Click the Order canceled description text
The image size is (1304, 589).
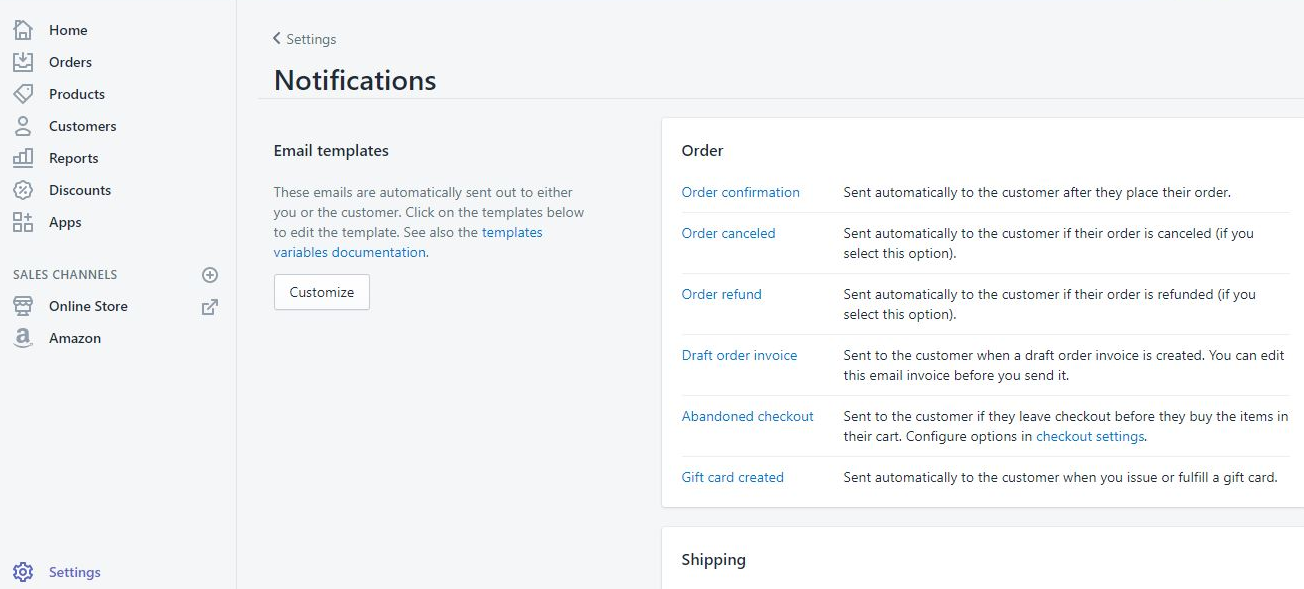(1049, 243)
